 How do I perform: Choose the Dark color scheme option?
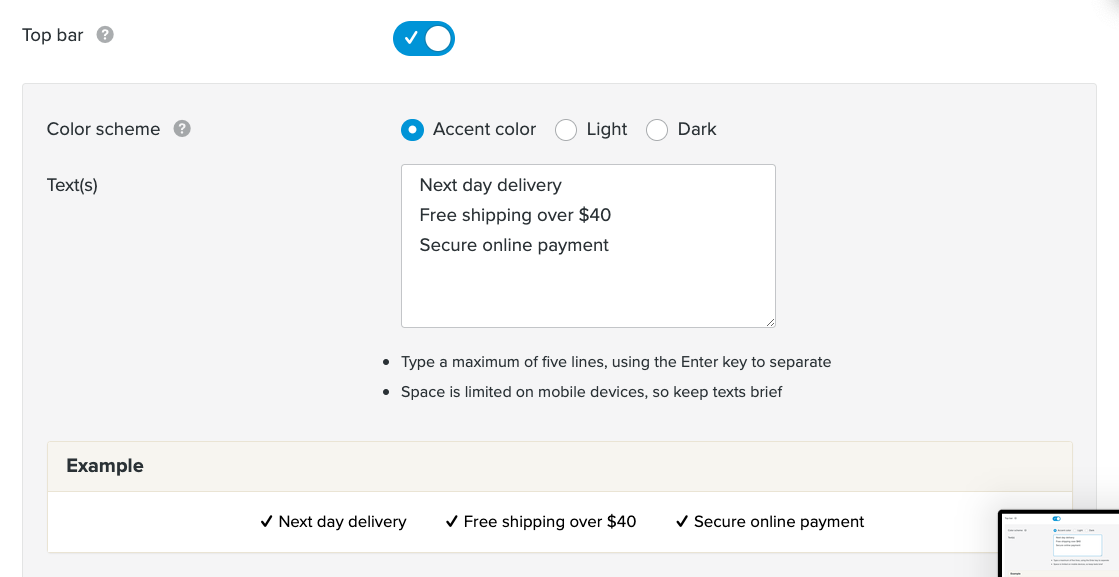click(x=657, y=129)
